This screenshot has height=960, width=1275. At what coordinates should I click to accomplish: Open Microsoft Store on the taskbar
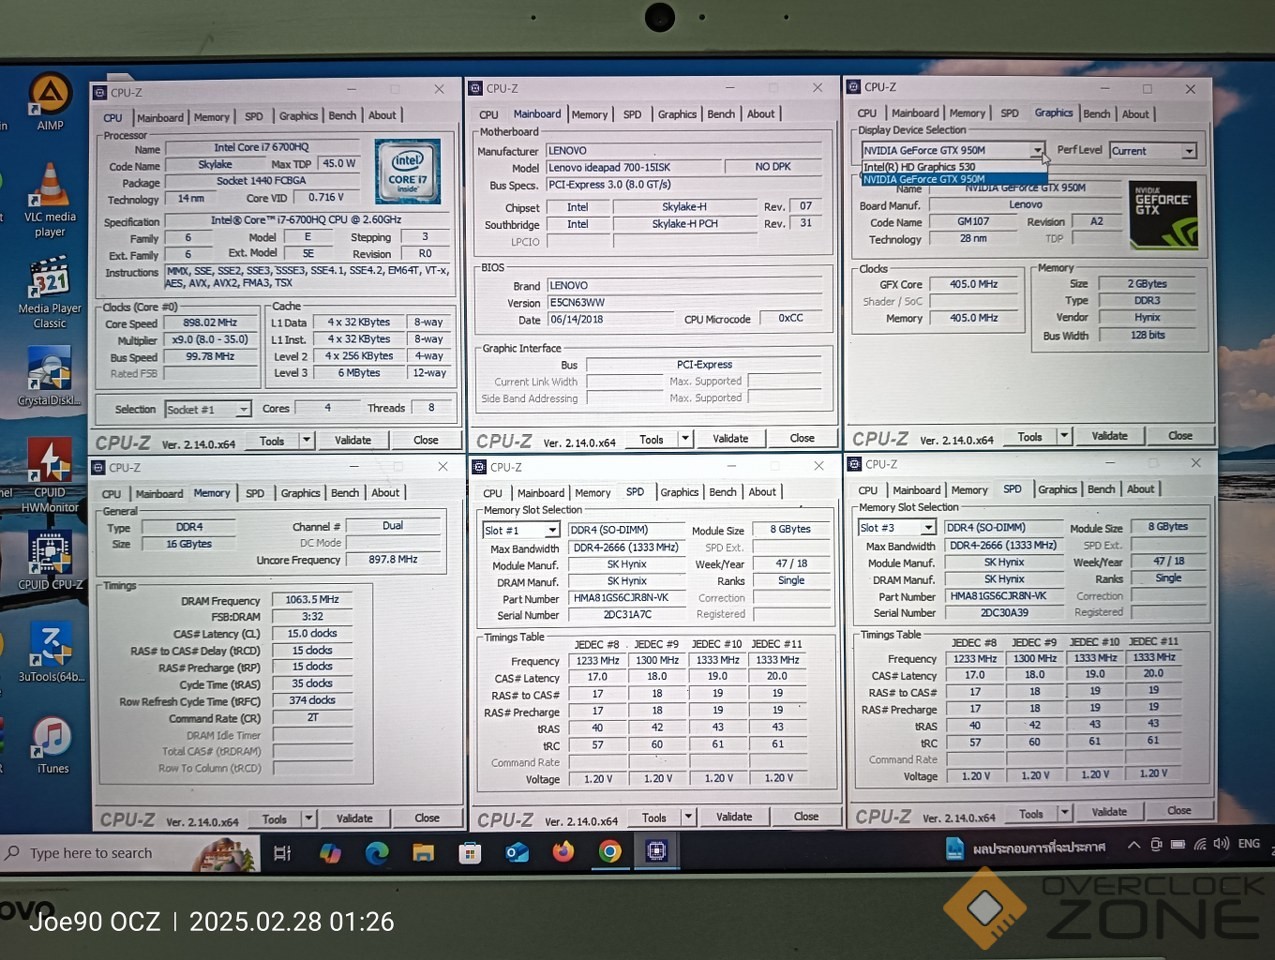tap(470, 853)
